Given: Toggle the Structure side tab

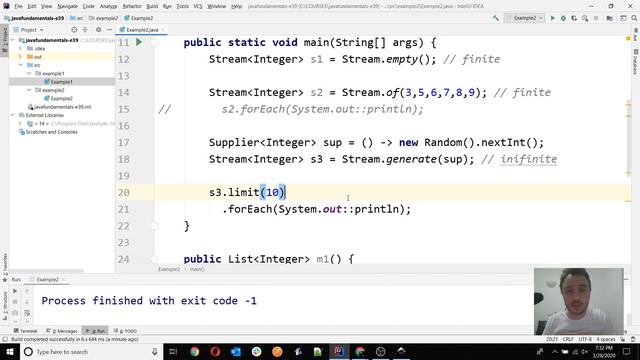Looking at the screenshot, I should tap(5, 306).
